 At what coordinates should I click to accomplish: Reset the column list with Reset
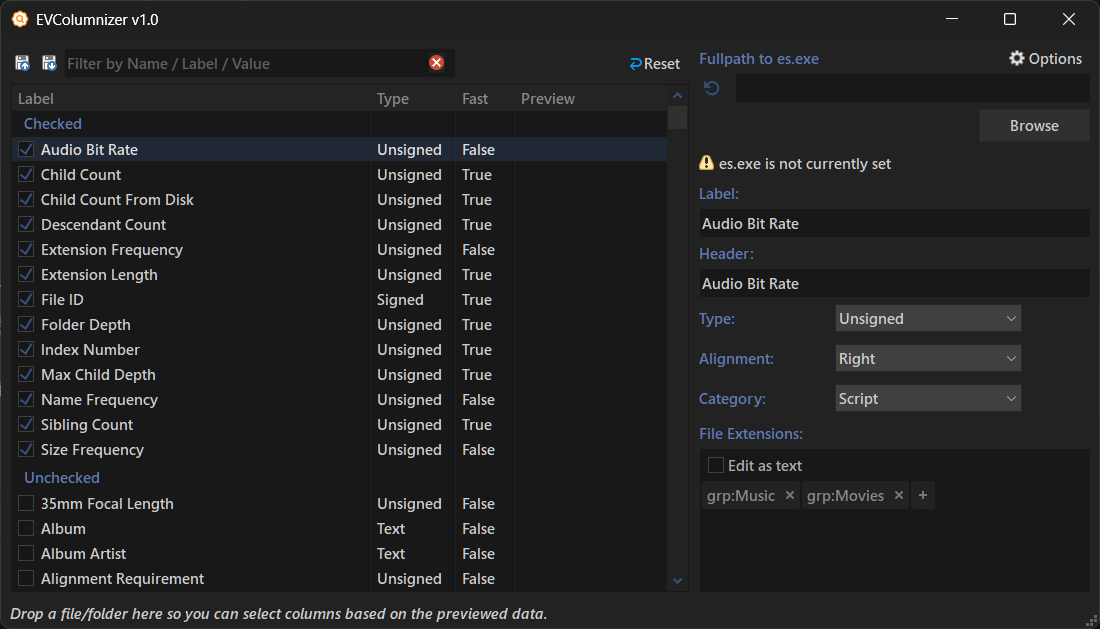[655, 63]
